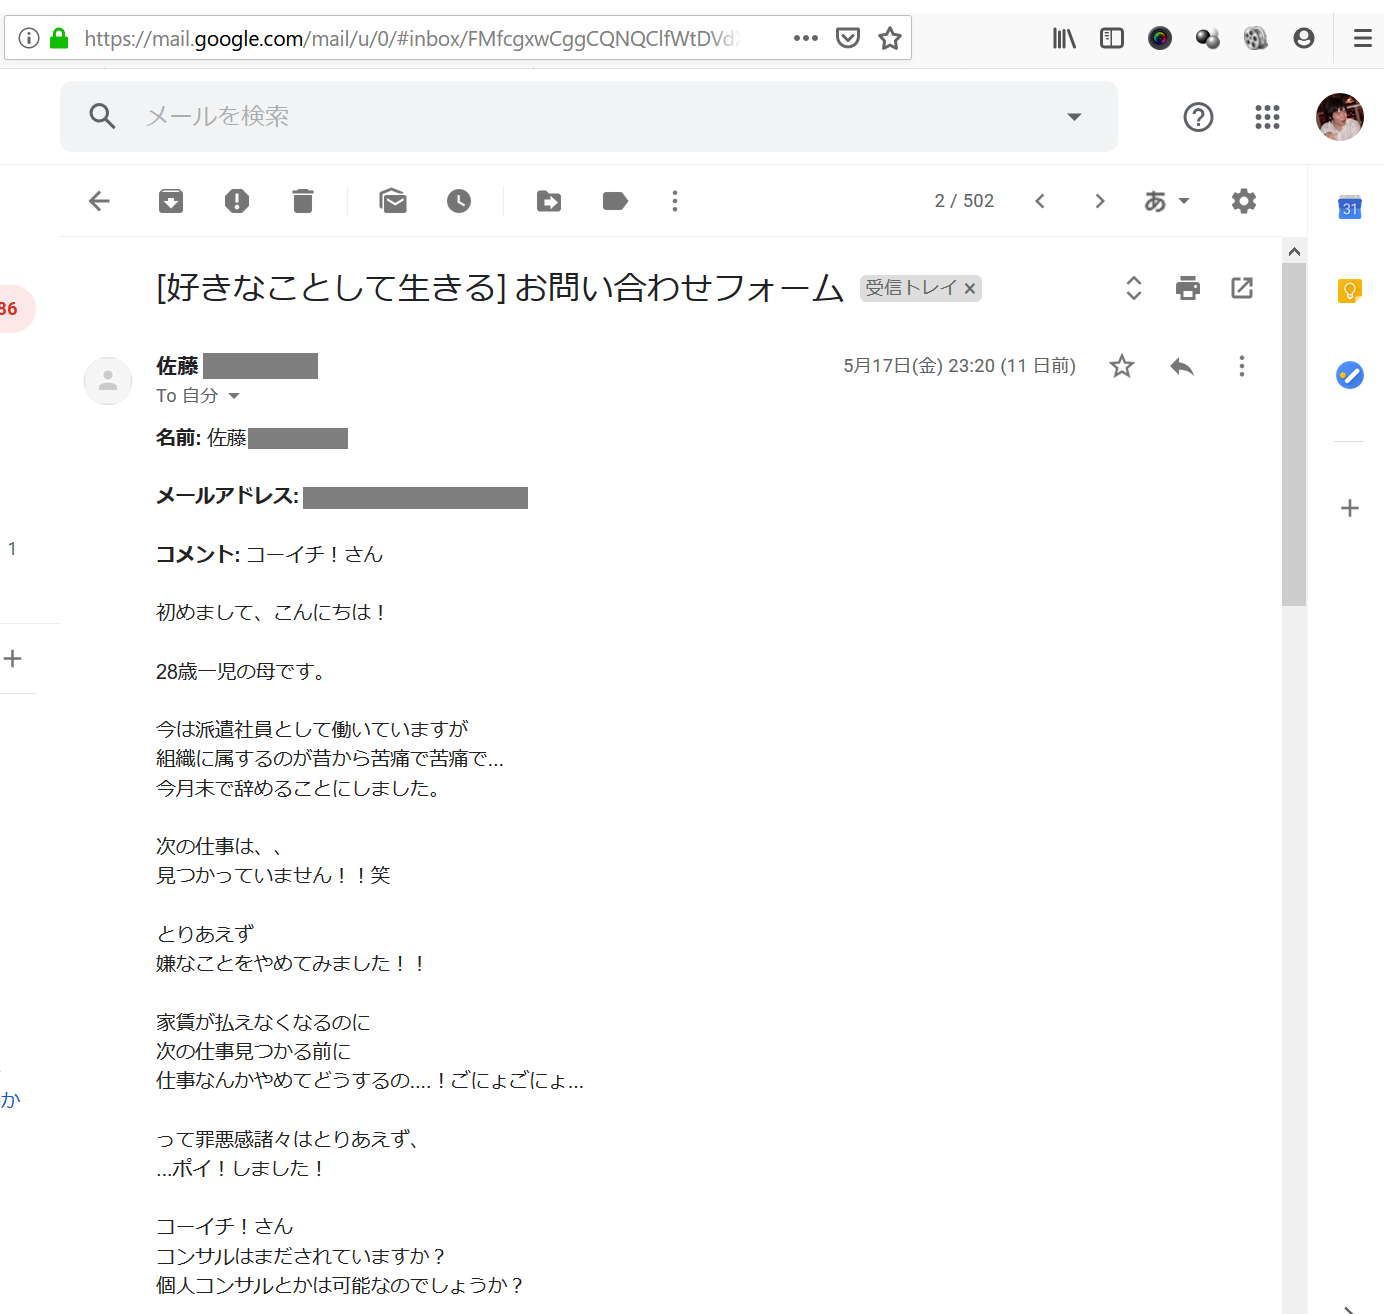Star this message from 佐藤
The image size is (1384, 1314).
coord(1122,366)
